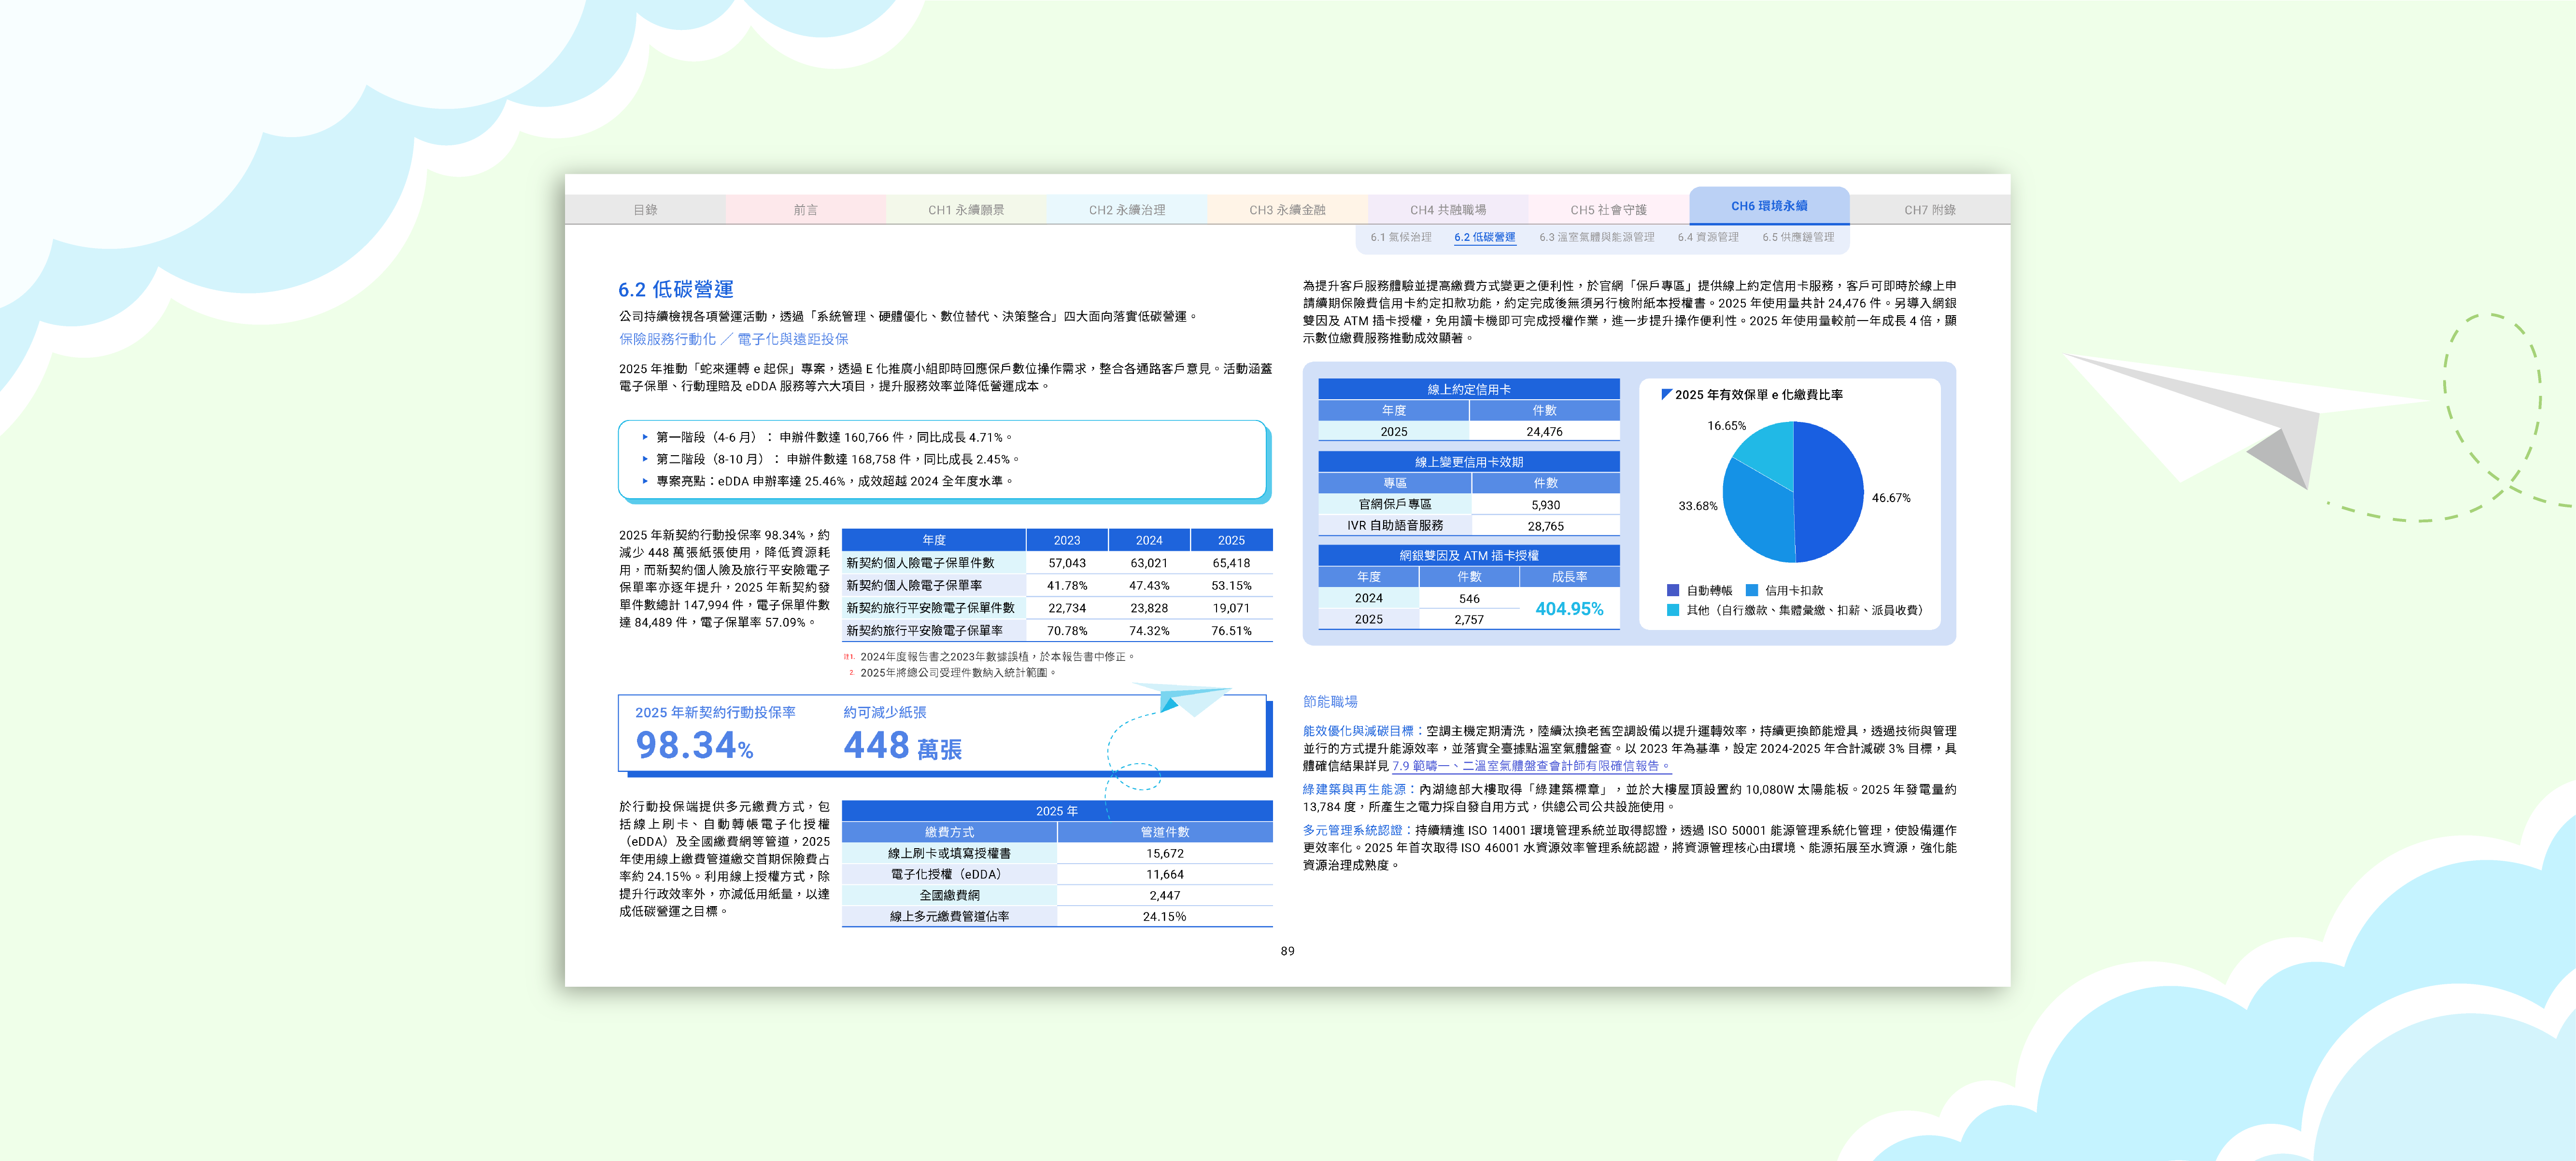Viewport: 2576px width, 1161px height.
Task: Click the 15,672 table cell
Action: pos(1165,854)
